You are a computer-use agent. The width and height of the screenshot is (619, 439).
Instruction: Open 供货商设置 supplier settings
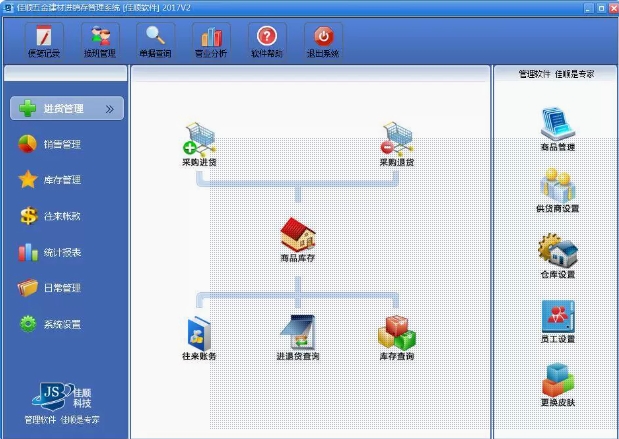tap(558, 191)
